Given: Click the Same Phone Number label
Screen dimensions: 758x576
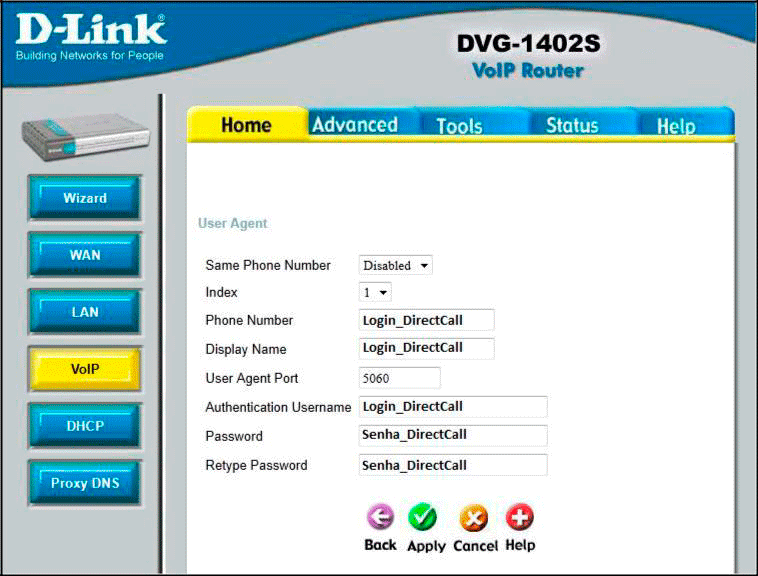Looking at the screenshot, I should pyautogui.click(x=268, y=265).
